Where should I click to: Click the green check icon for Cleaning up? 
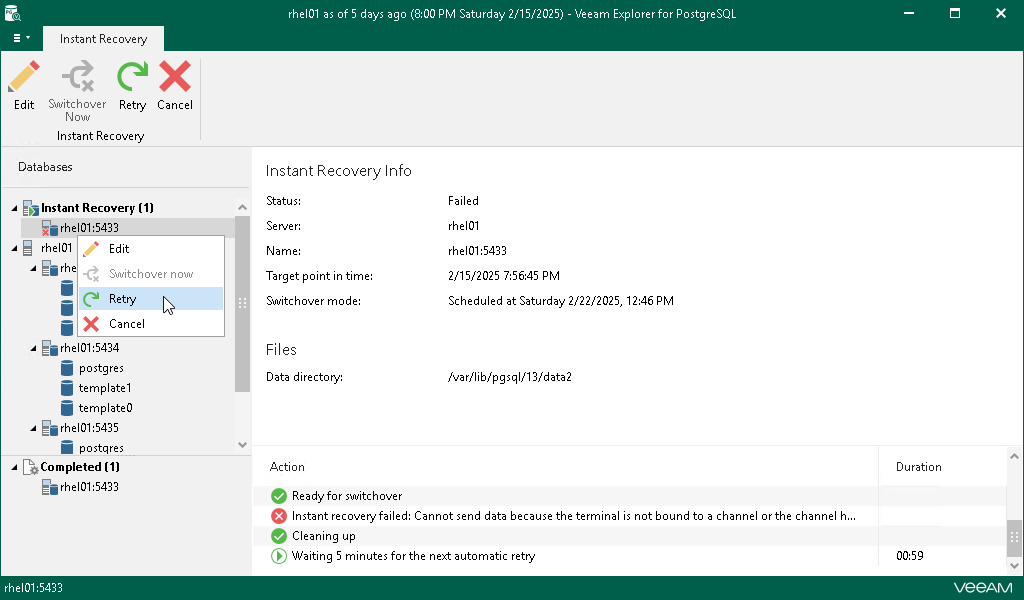(x=279, y=536)
